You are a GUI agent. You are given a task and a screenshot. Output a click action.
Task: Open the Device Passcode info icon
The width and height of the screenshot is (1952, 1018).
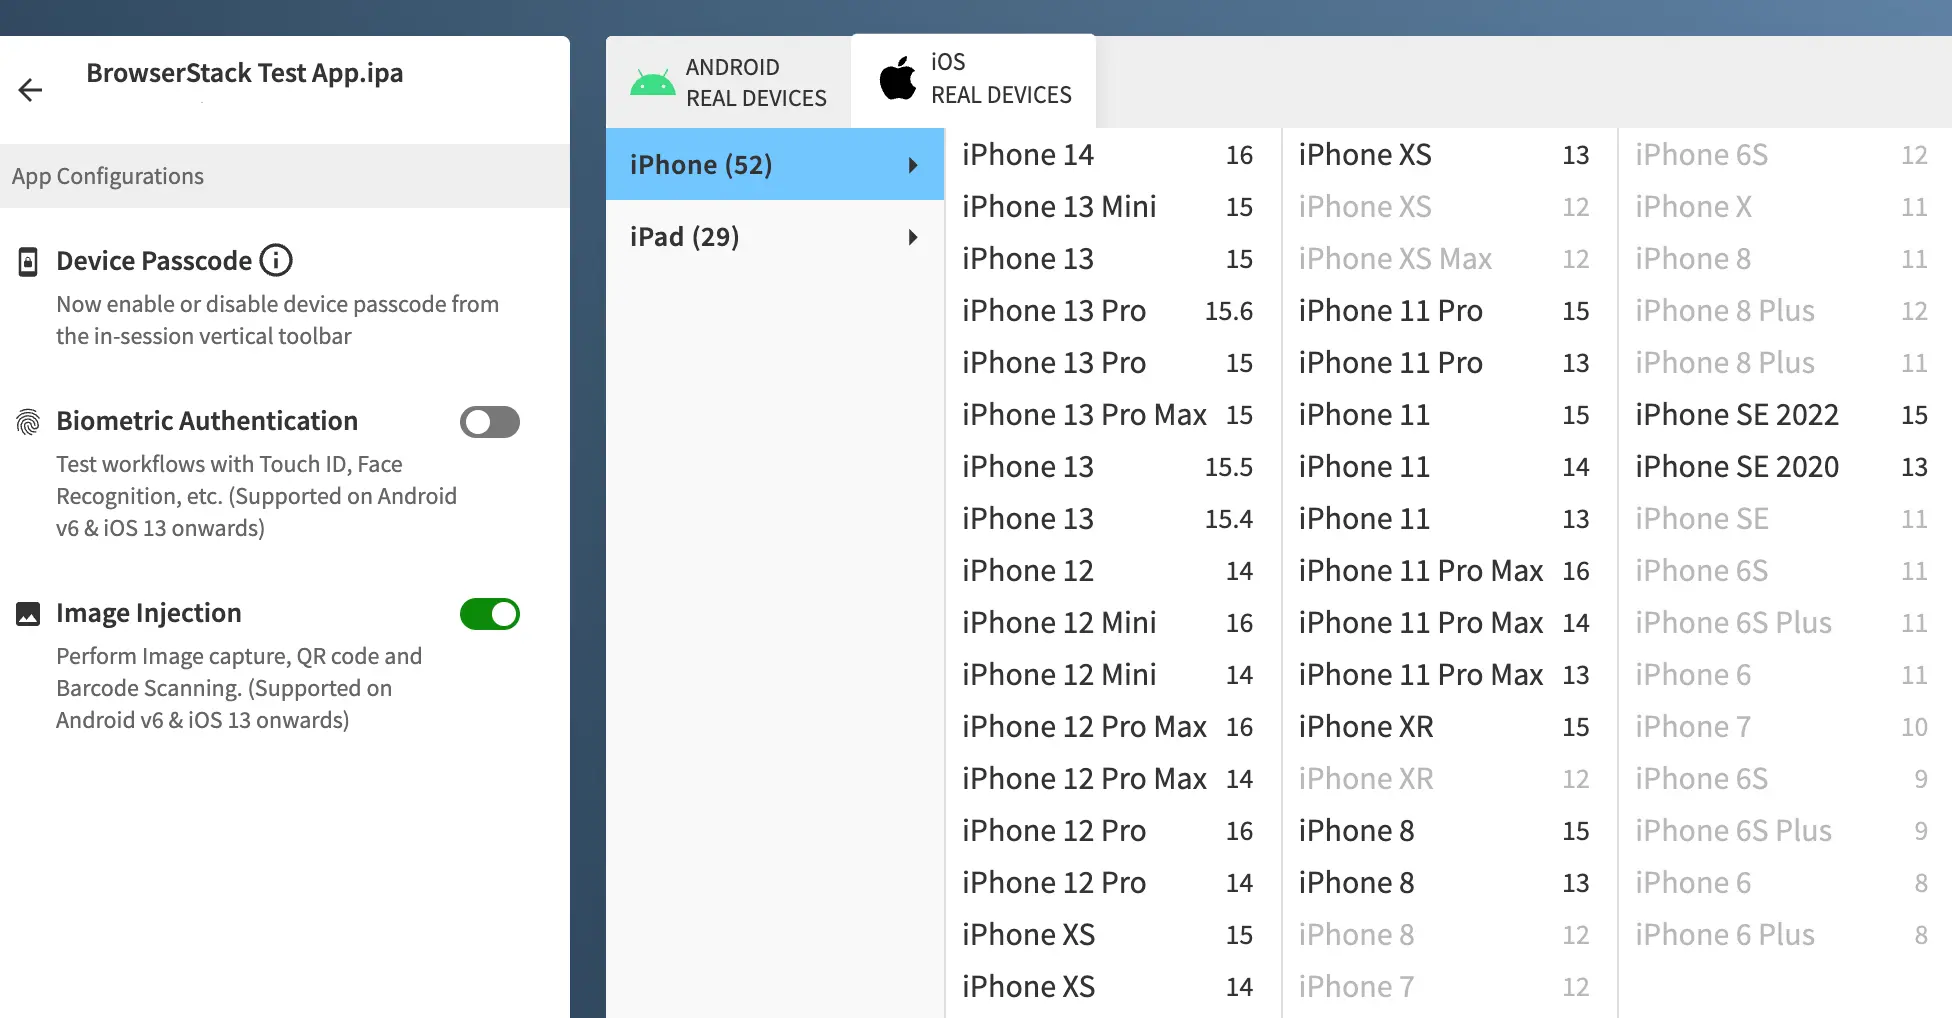pyautogui.click(x=276, y=260)
